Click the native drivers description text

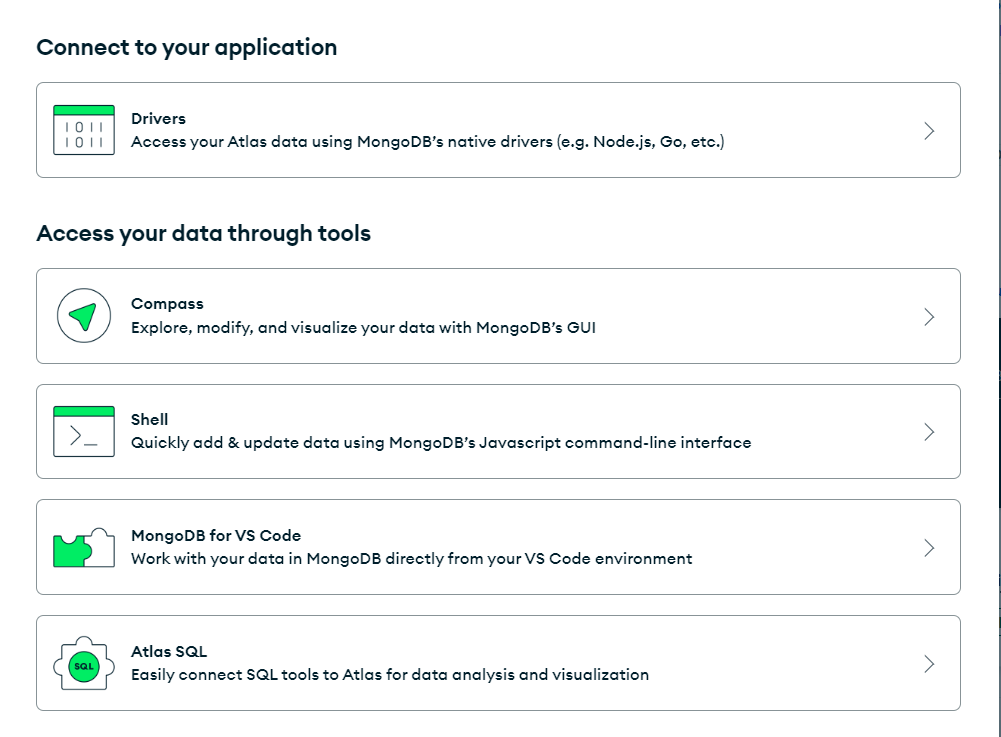pyautogui.click(x=427, y=142)
